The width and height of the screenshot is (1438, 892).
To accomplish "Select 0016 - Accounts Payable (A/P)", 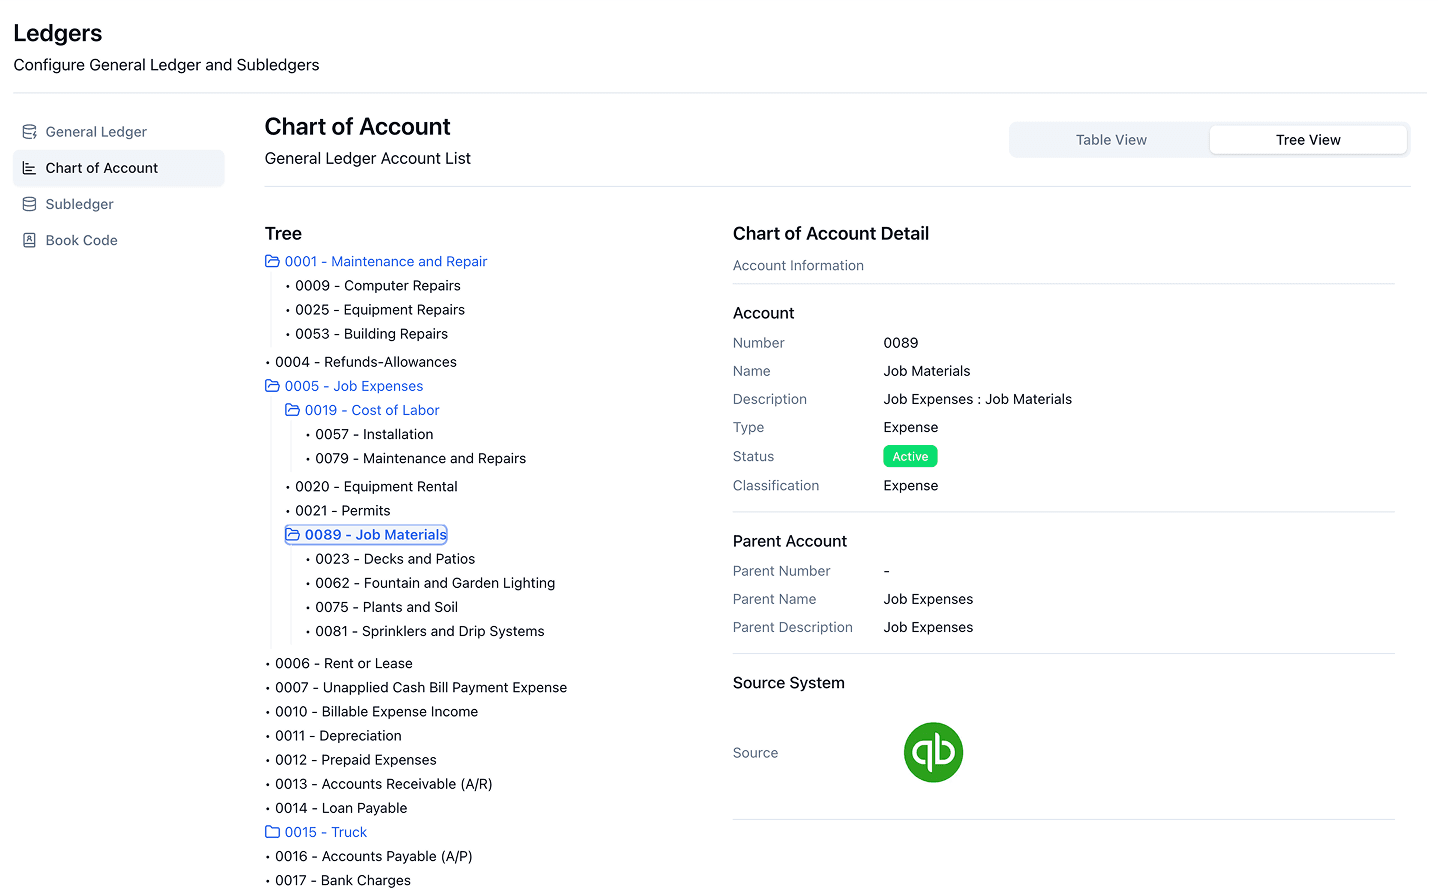I will pos(374,856).
